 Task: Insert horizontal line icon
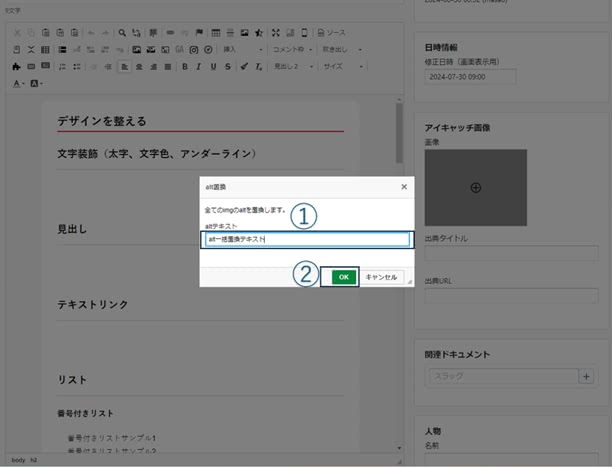click(x=230, y=33)
